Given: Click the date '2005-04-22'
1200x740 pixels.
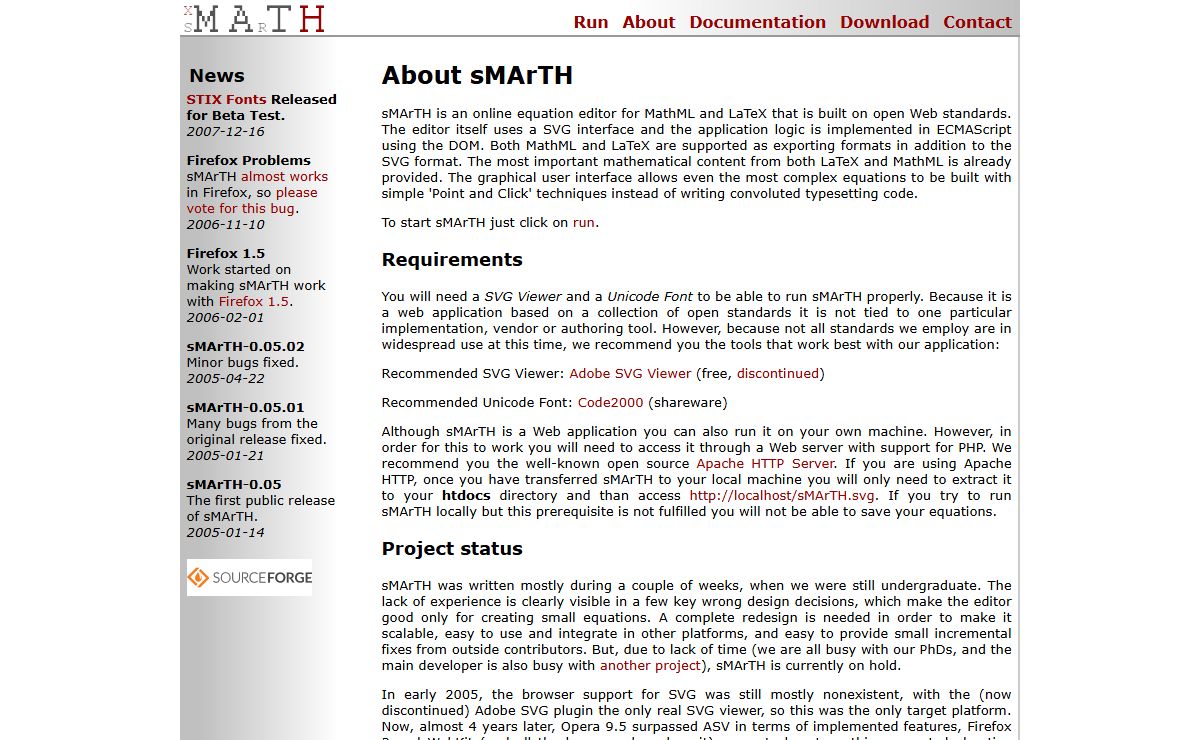Looking at the screenshot, I should (225, 378).
